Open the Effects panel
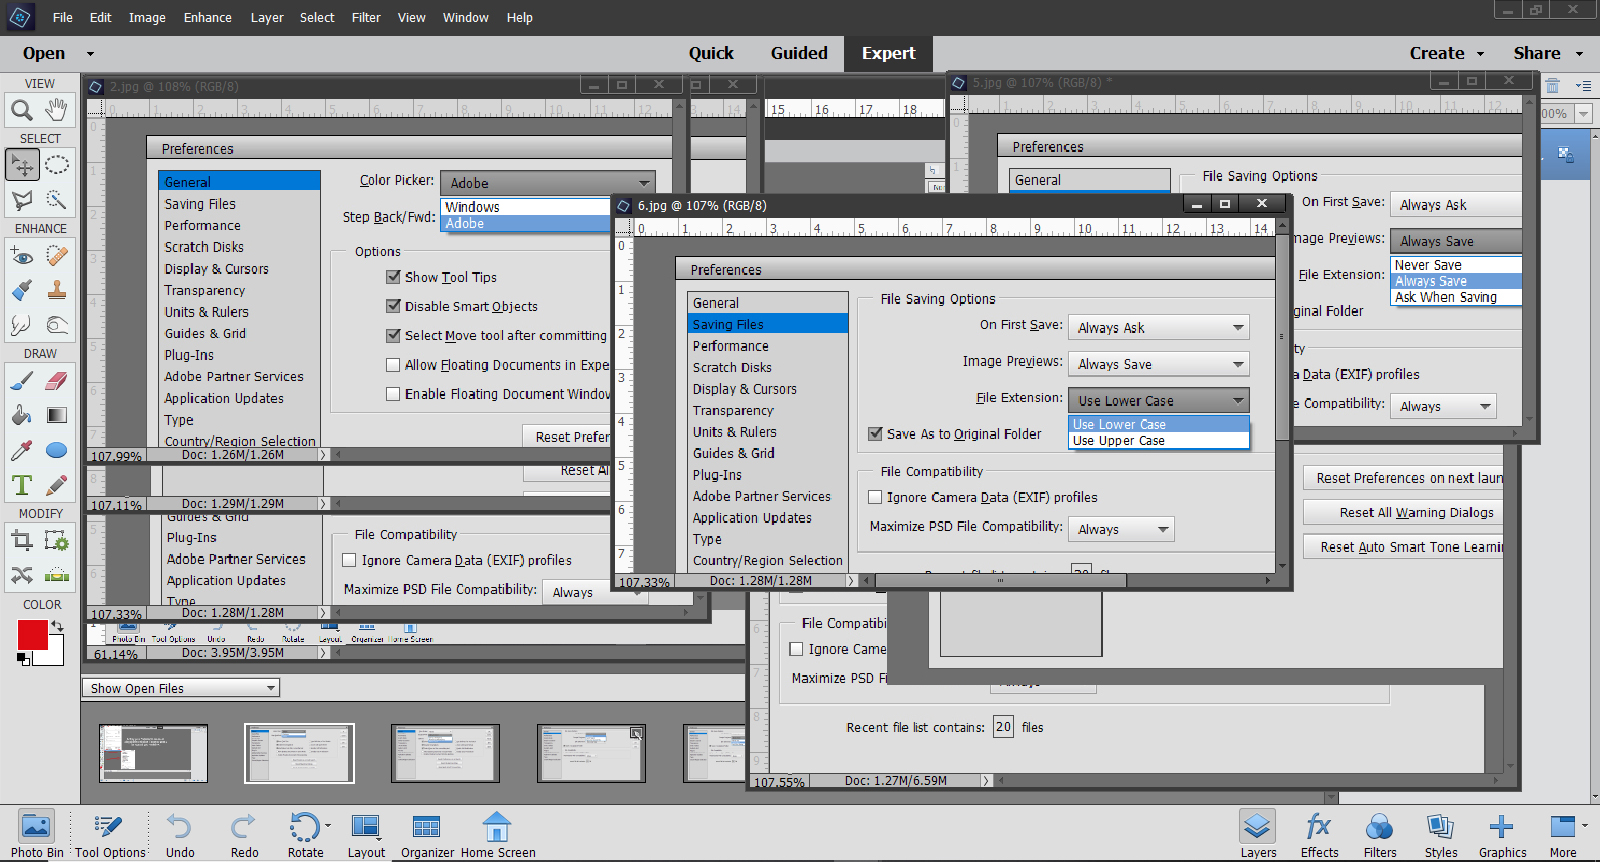Viewport: 1600px width, 862px height. (x=1319, y=834)
